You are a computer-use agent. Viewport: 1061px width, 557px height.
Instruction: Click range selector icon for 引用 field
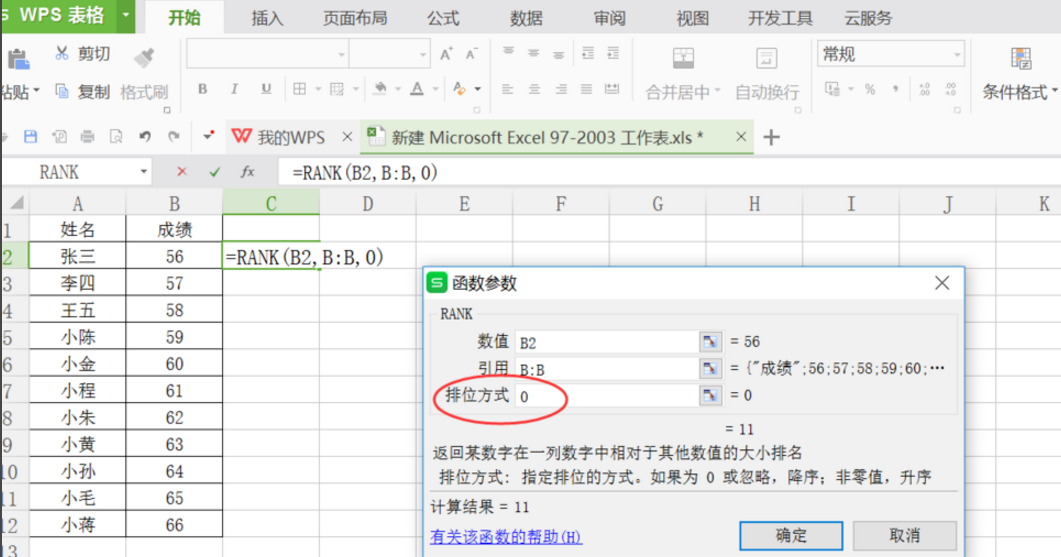click(x=710, y=368)
